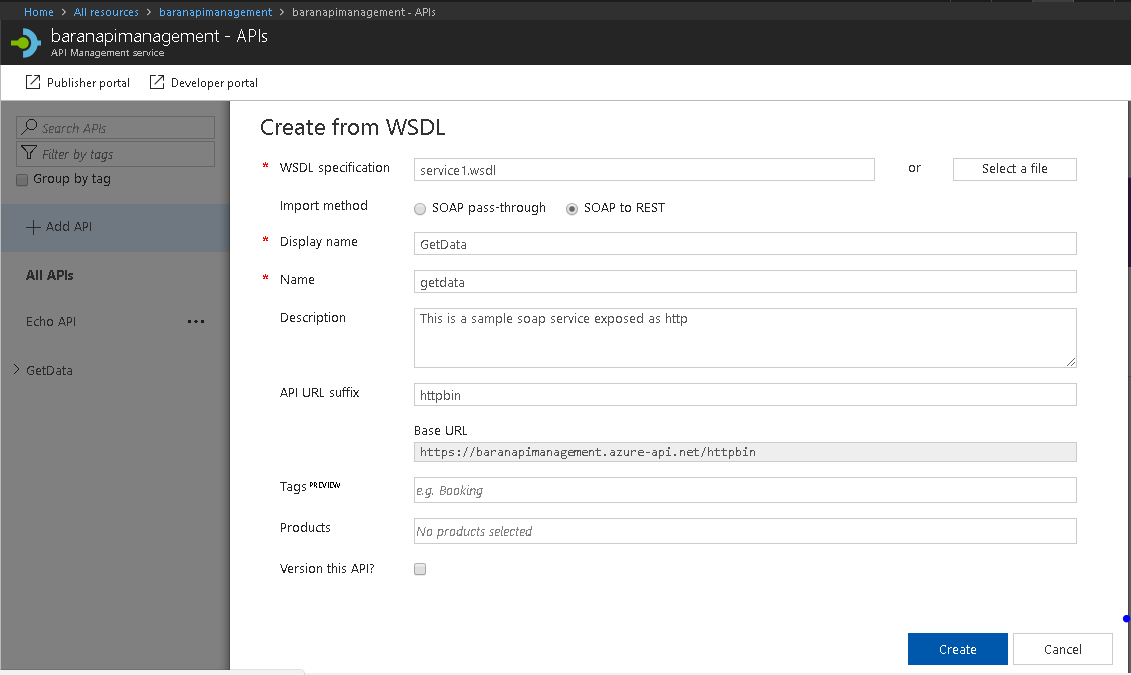Click the 'Tags' PREVIEW label

(310, 486)
